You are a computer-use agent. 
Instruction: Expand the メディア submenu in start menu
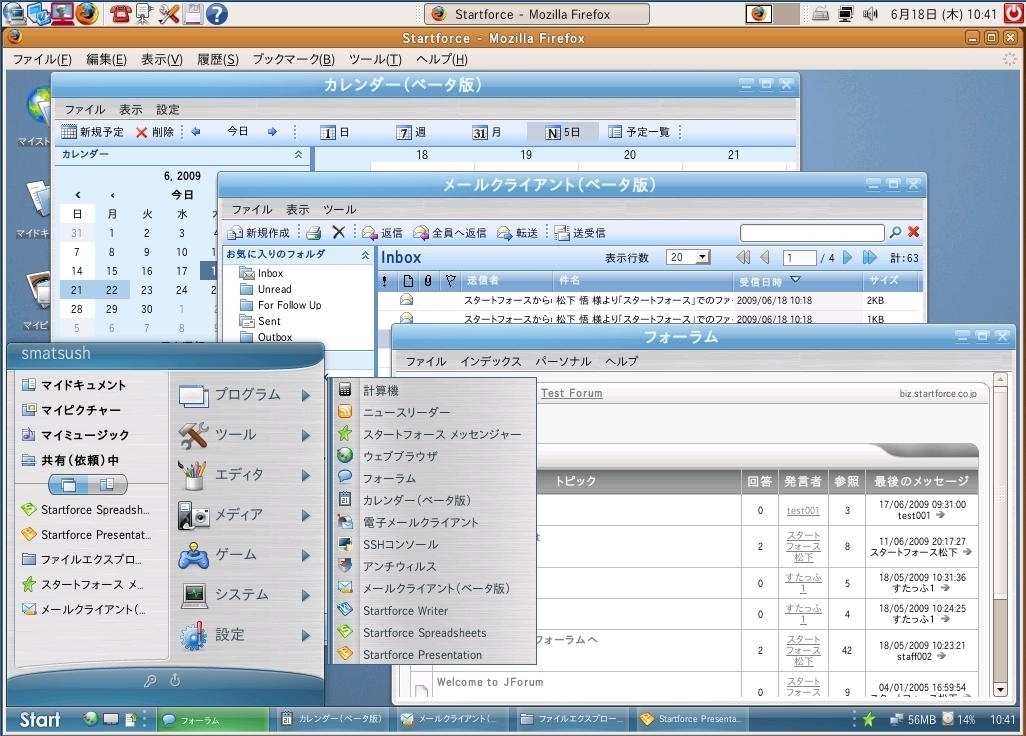[246, 516]
